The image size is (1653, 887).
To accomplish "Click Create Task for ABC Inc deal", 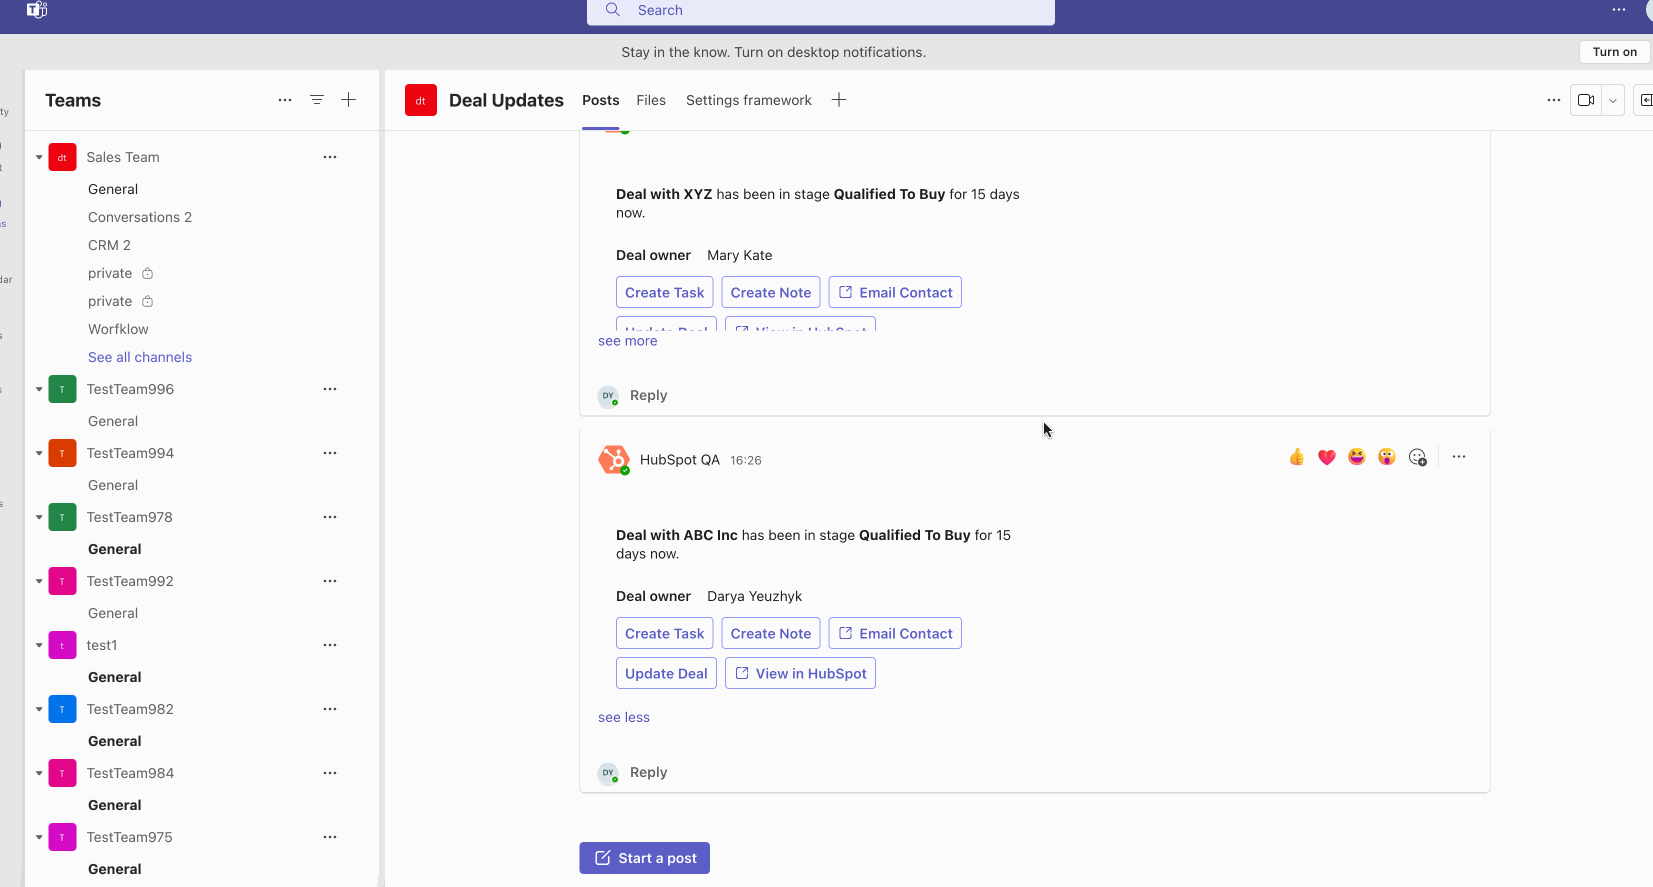I will click(x=665, y=633).
